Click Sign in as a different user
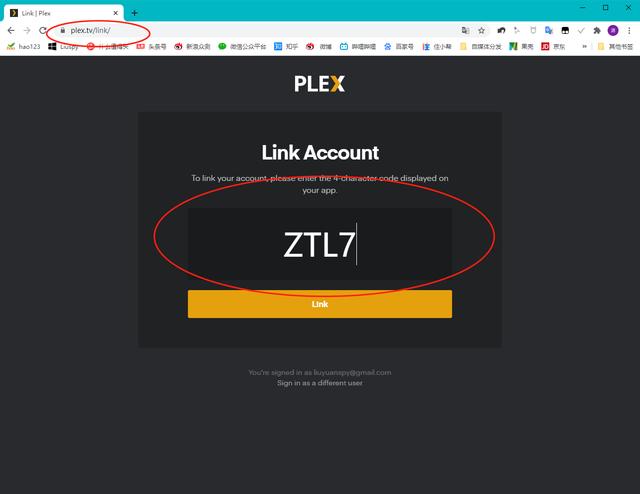This screenshot has width=640, height=494. tap(320, 383)
